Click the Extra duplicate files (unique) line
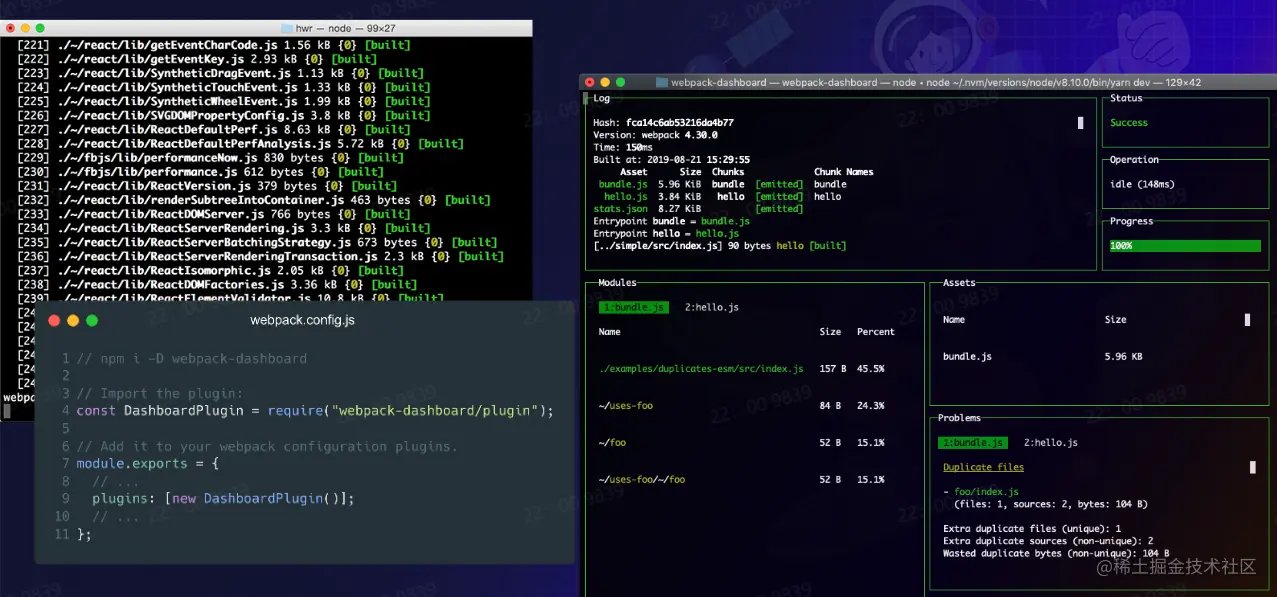The height and width of the screenshot is (597, 1277). 1032,528
